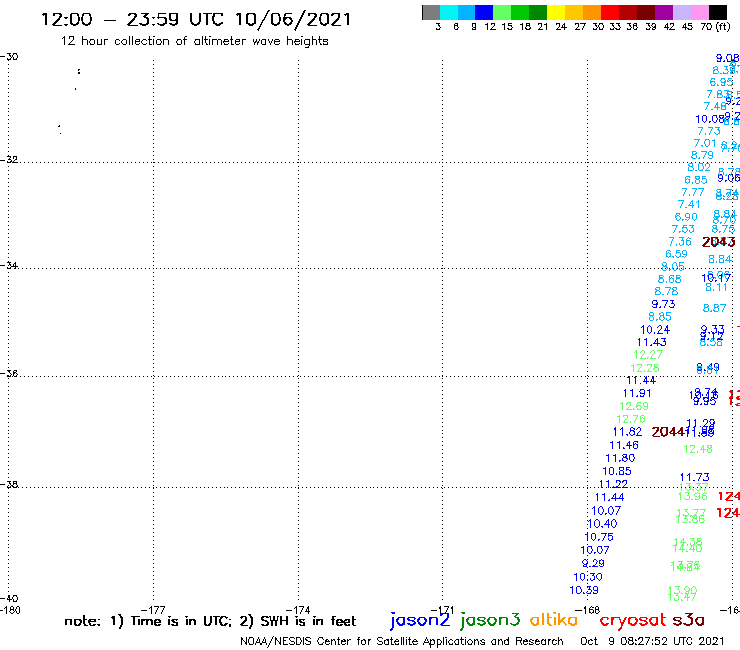Click the cyan swatch in the legend
Viewport: 740px width, 650px height.
[x=449, y=12]
